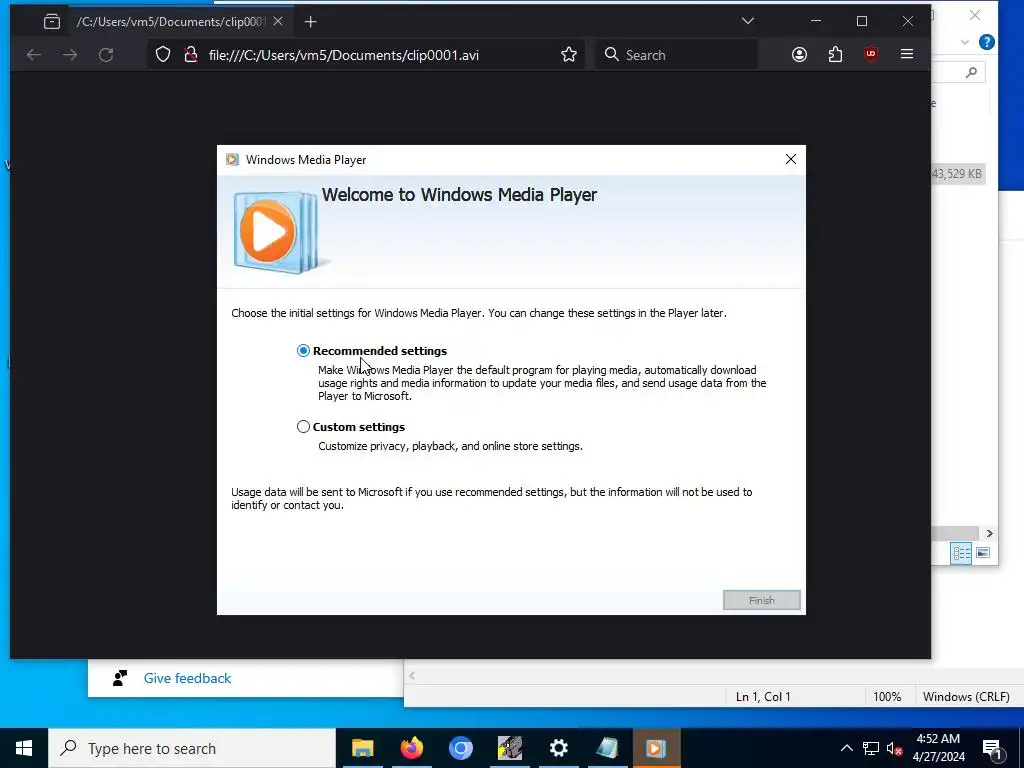
Task: Close the Windows Media Player dialog
Action: tap(791, 159)
